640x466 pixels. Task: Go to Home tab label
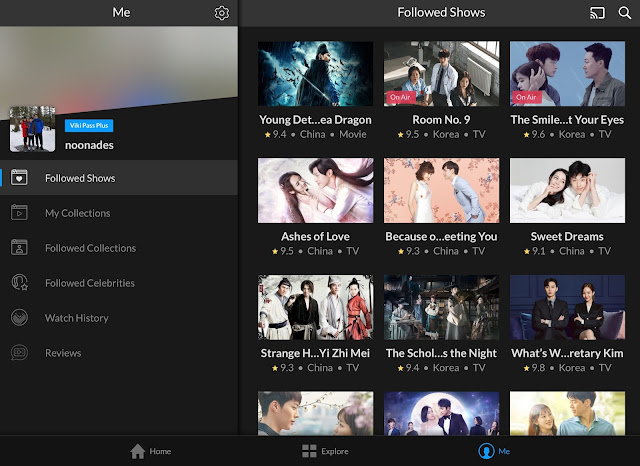point(160,451)
